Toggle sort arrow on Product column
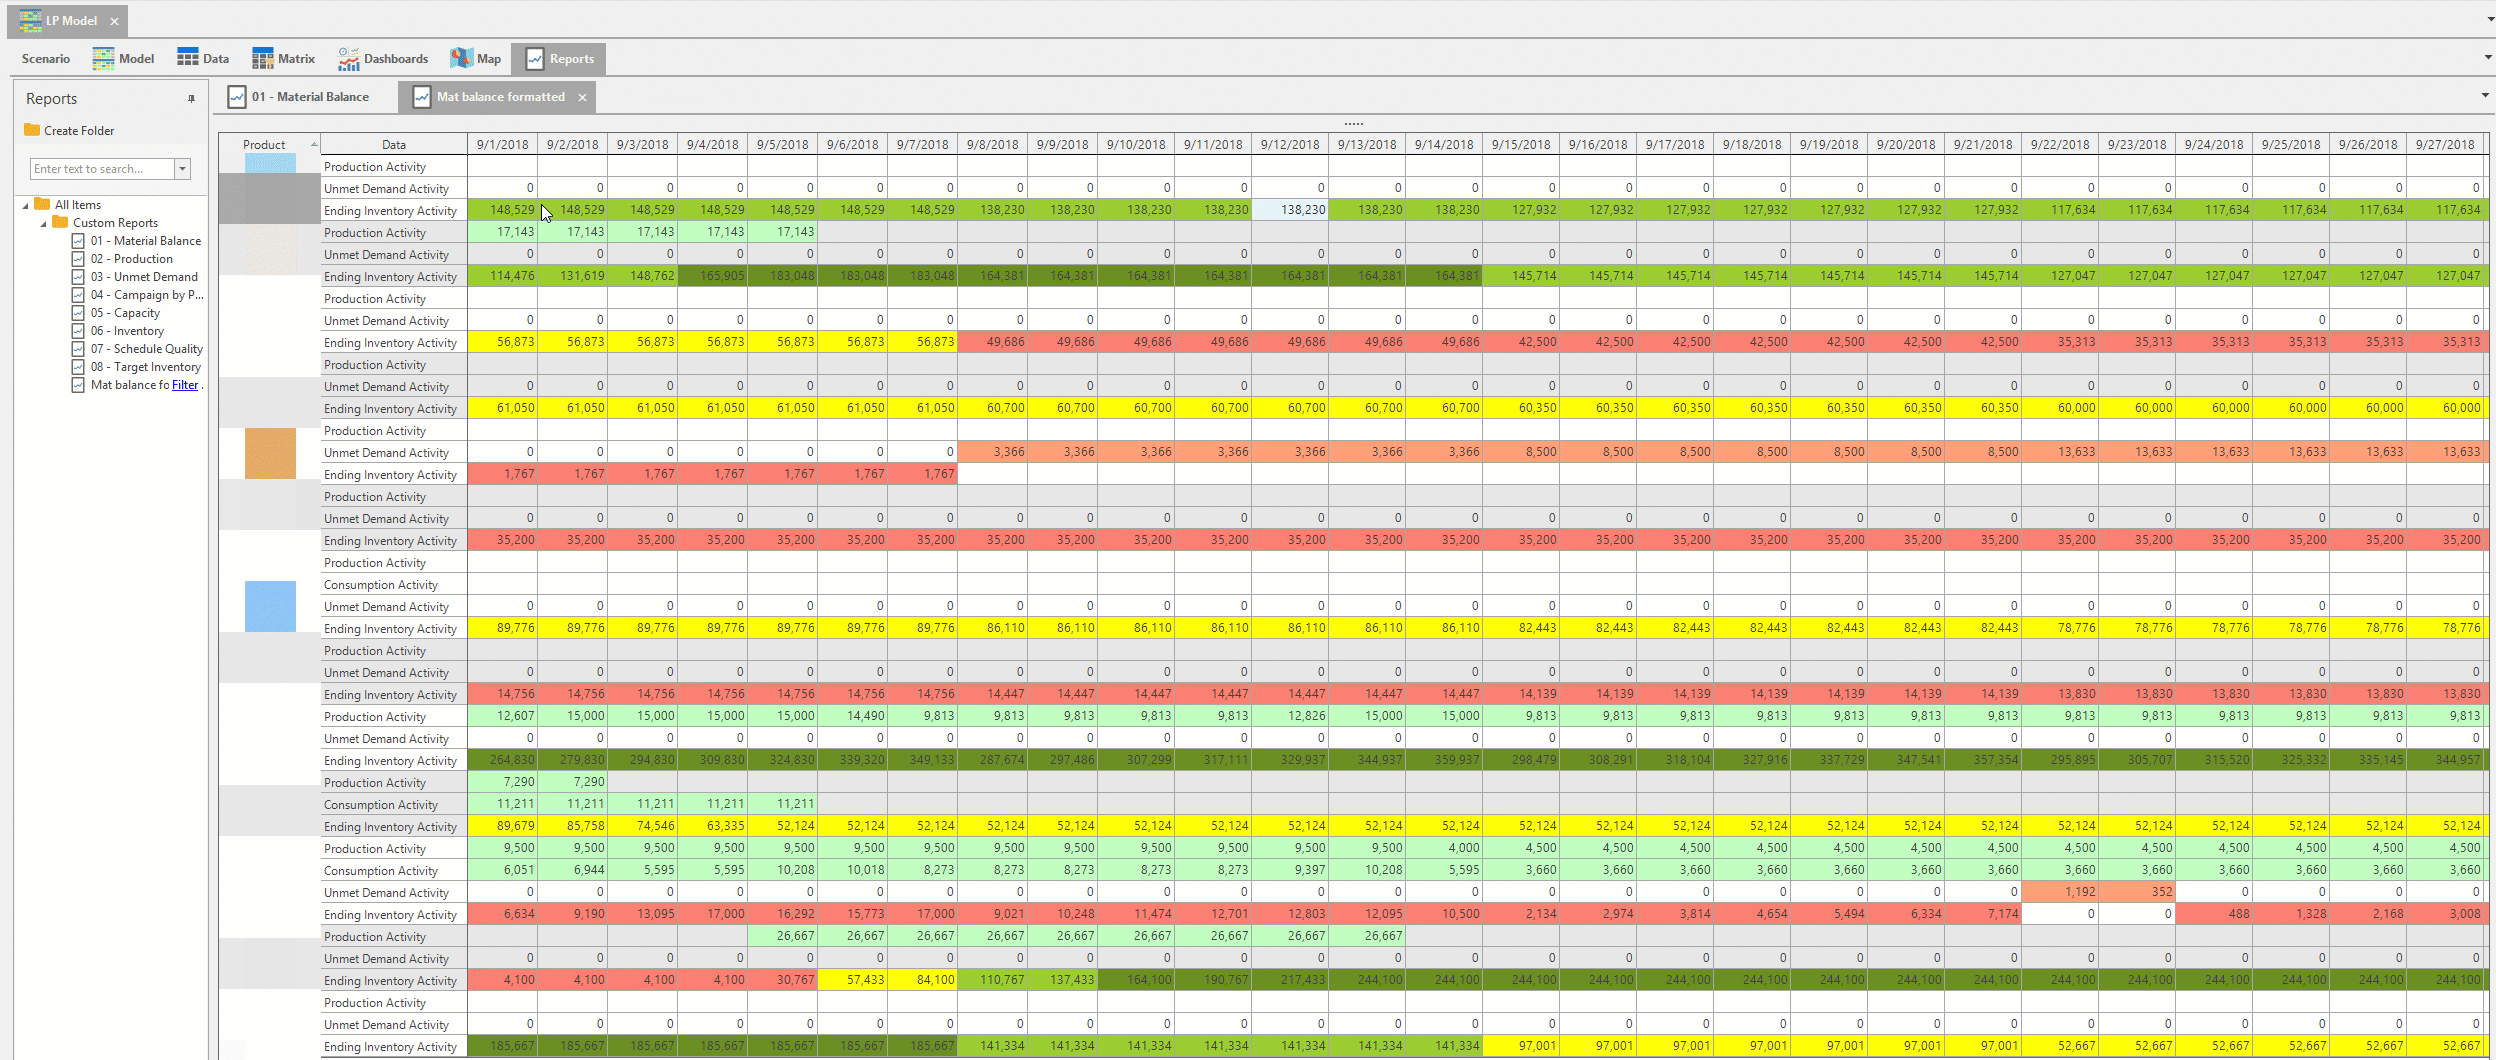Image resolution: width=2496 pixels, height=1060 pixels. [313, 144]
